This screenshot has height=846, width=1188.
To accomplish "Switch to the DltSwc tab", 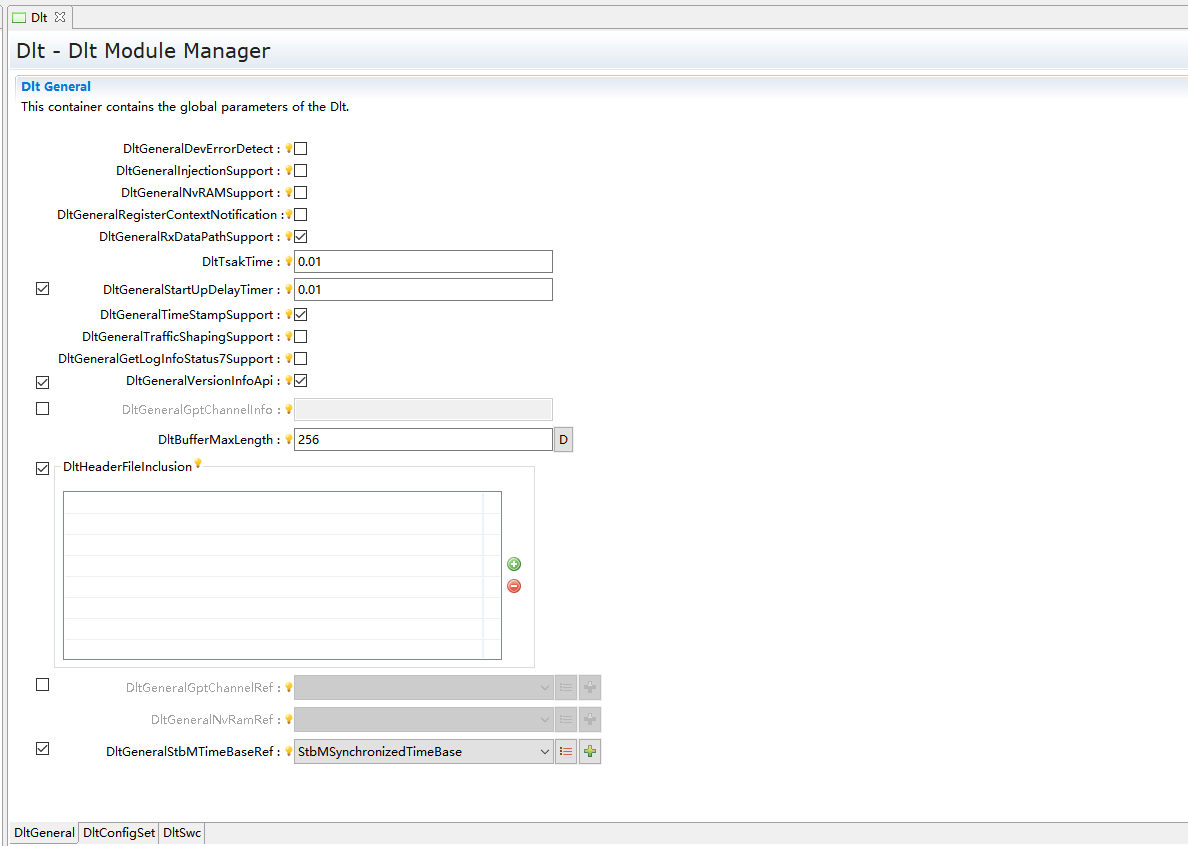I will [x=182, y=833].
